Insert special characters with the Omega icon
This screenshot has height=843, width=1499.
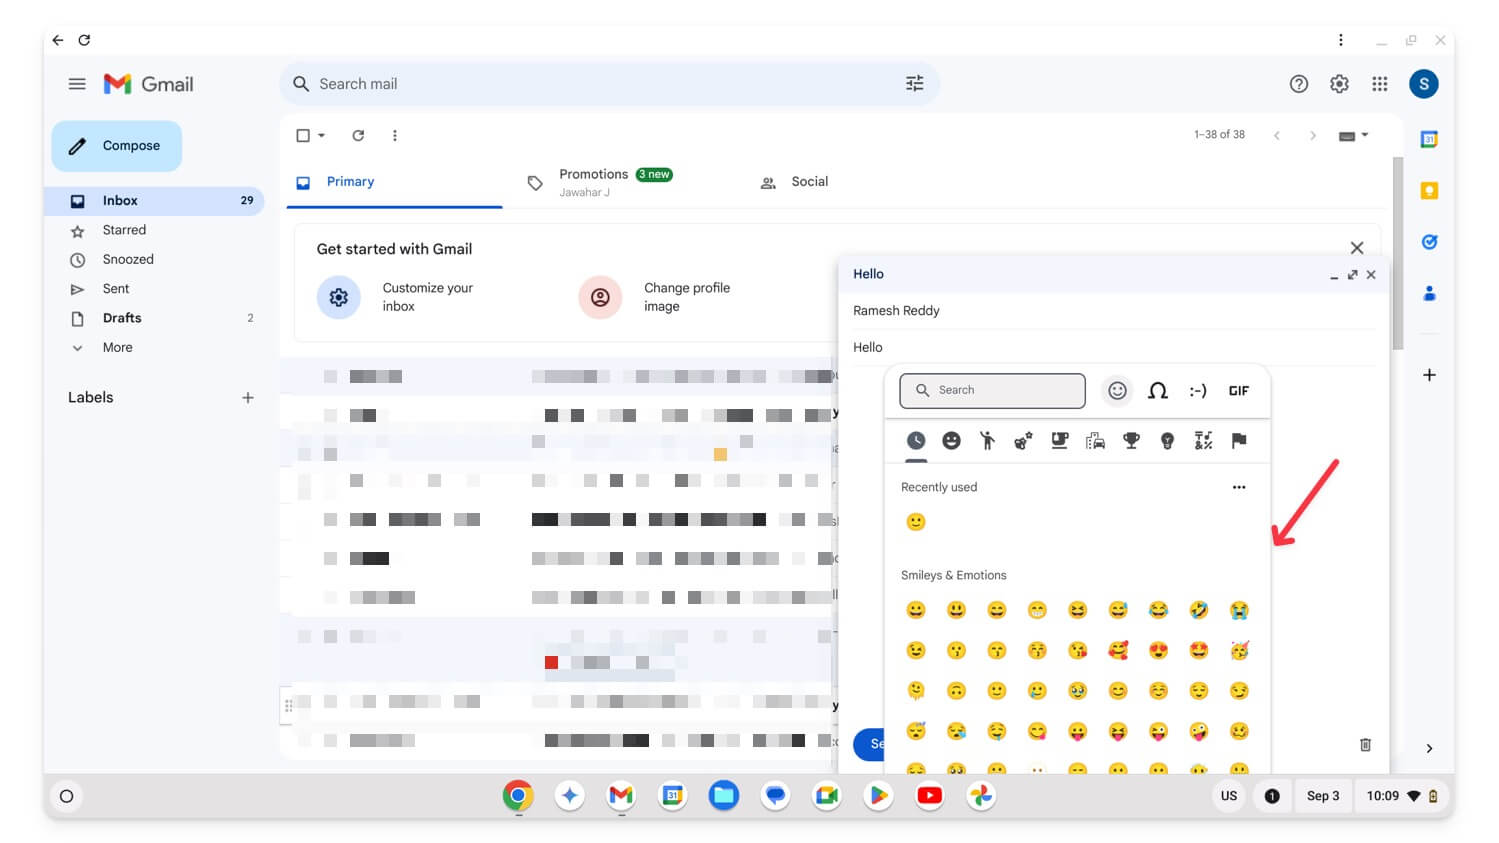click(x=1157, y=390)
